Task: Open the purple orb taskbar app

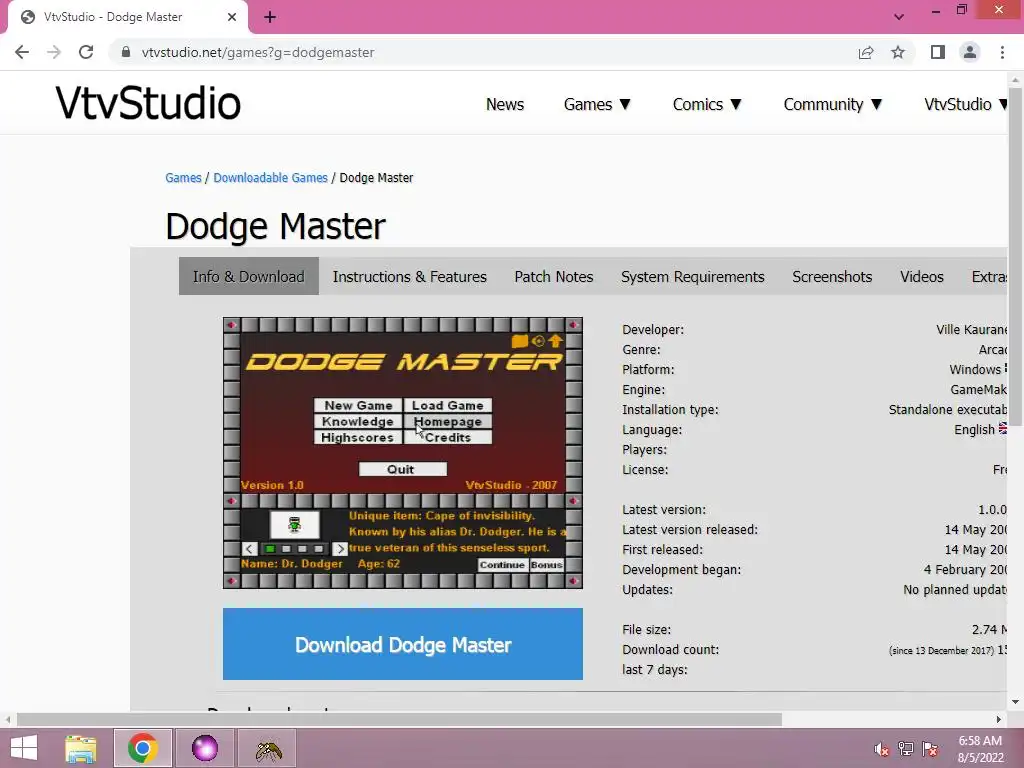Action: click(x=204, y=748)
